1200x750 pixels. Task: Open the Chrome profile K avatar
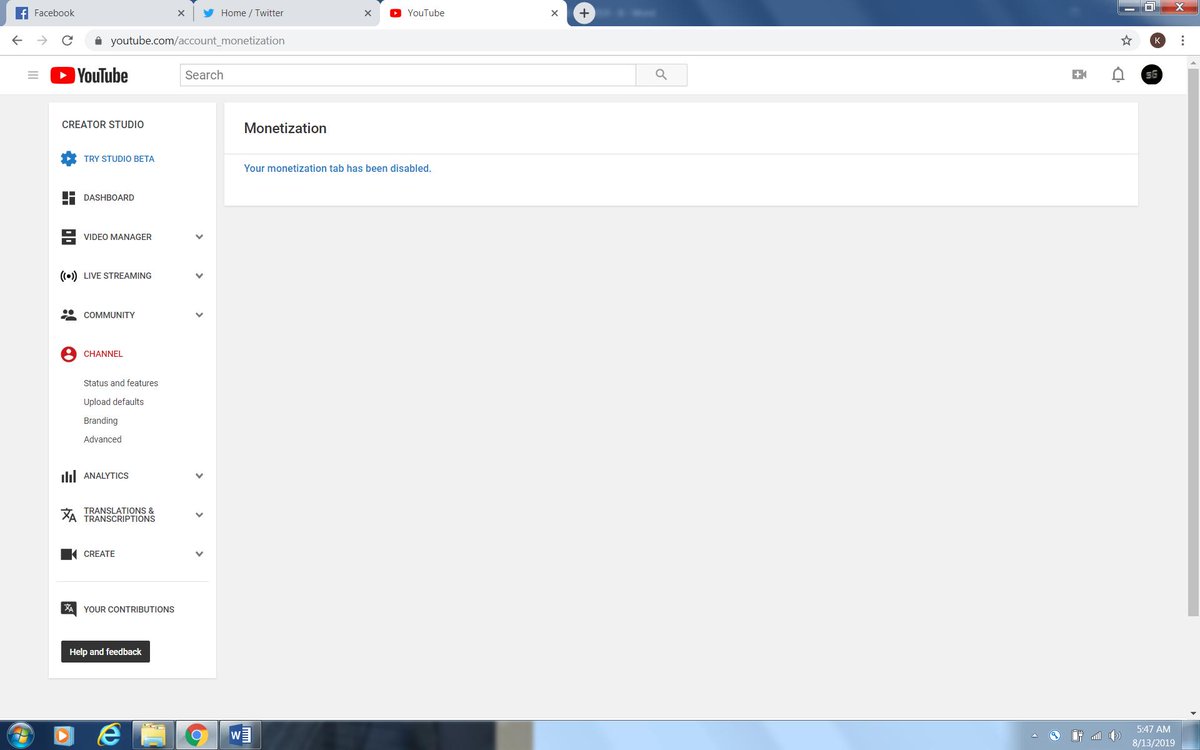(x=1158, y=41)
